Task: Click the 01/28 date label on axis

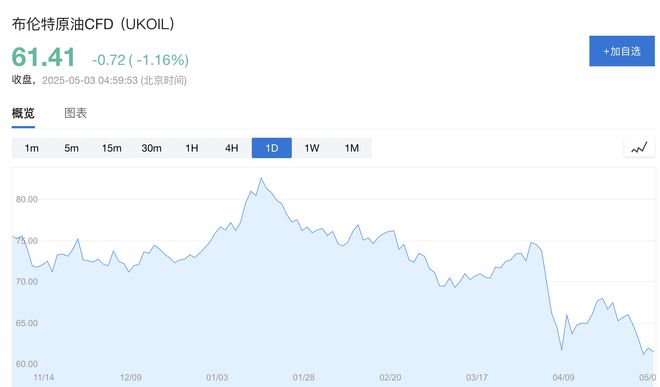Action: pyautogui.click(x=303, y=377)
